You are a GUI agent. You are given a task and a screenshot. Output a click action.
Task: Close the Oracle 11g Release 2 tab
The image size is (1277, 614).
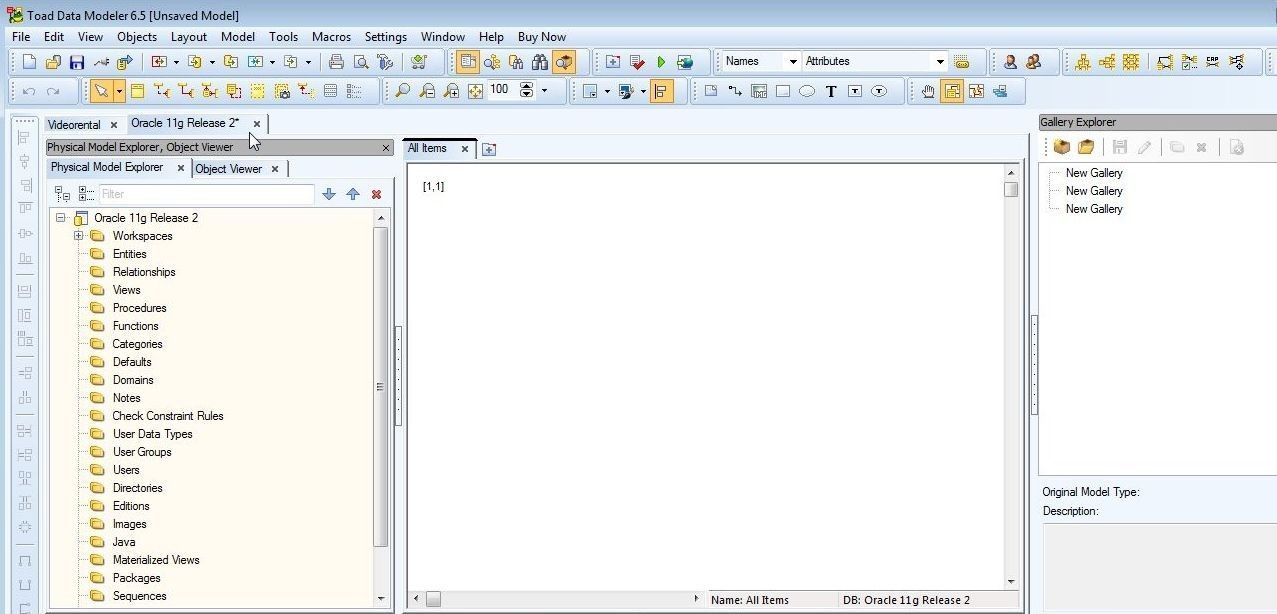(257, 124)
